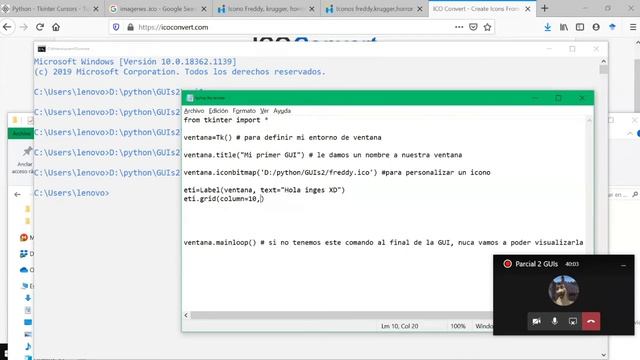
Task: Toggle camera in the call widget
Action: pyautogui.click(x=536, y=321)
